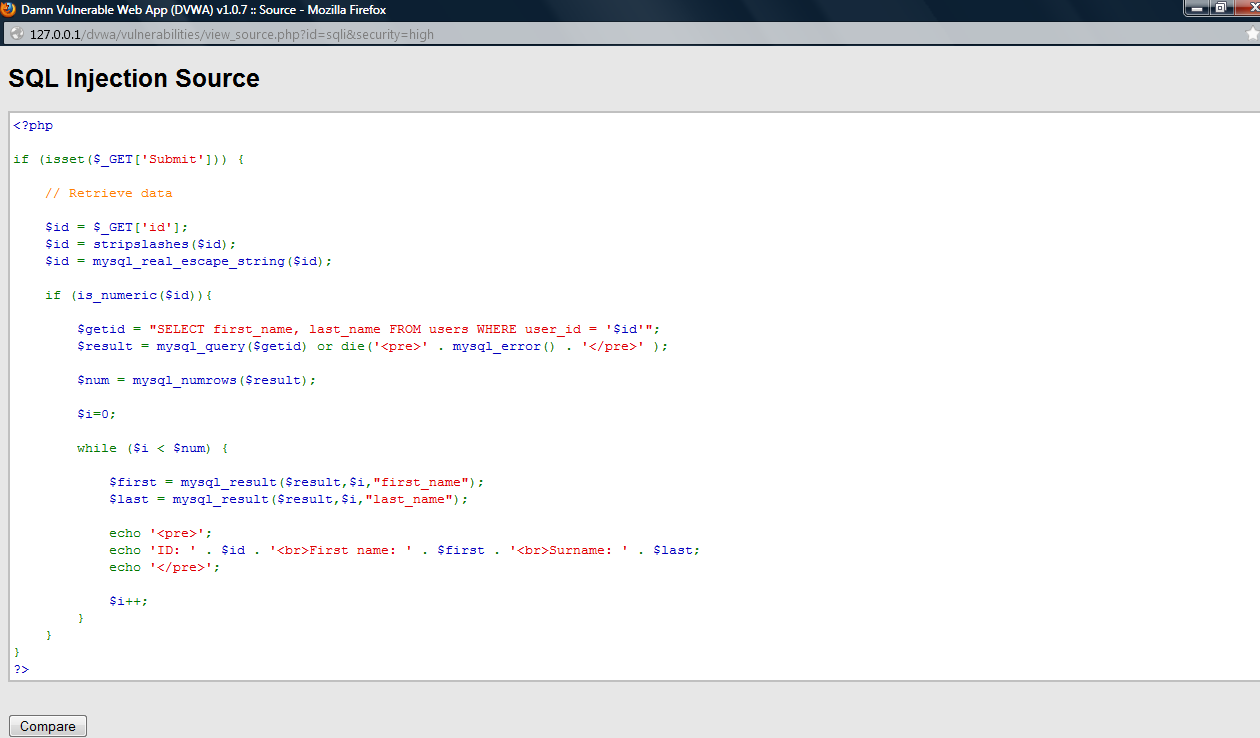Click the mysql_query or die line
Viewport: 1260px width, 738px height.
[373, 346]
